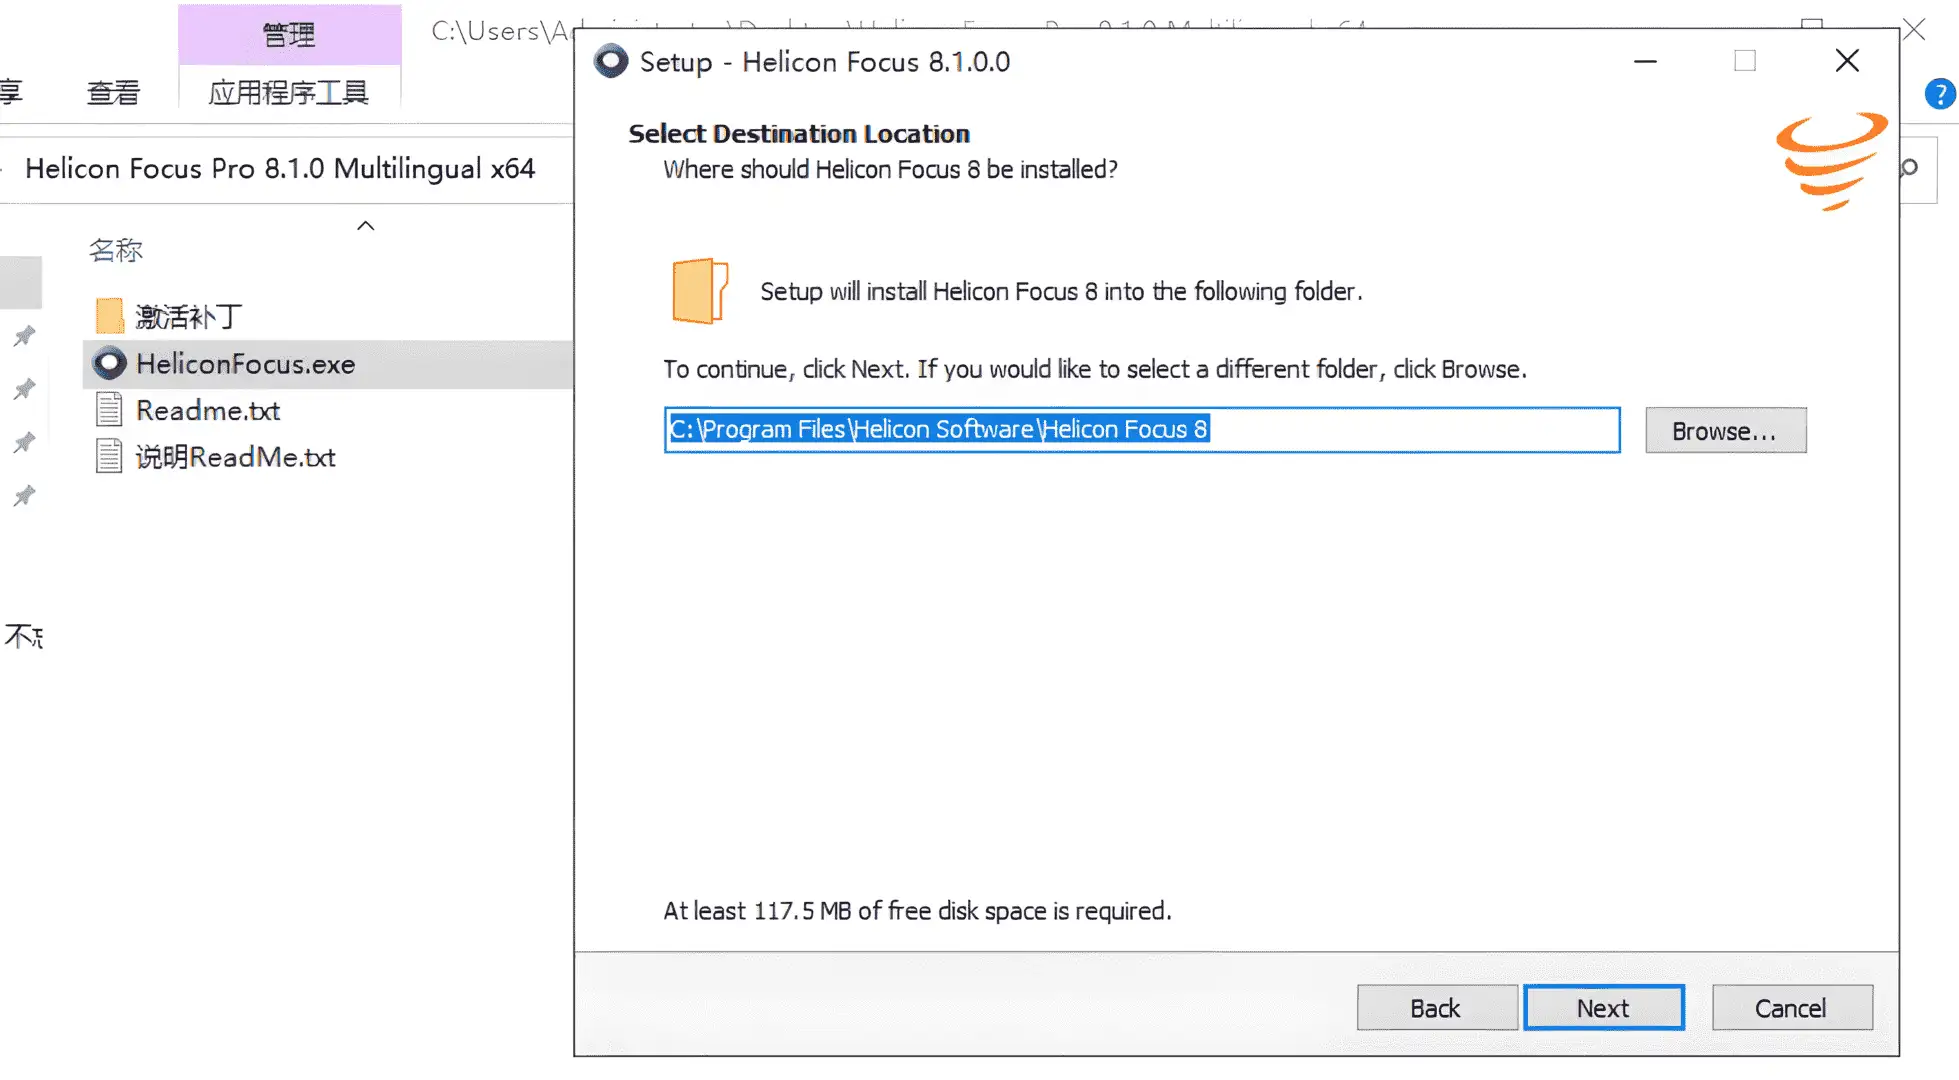Click the installation path text field
The image size is (1959, 1080).
pos(1142,430)
